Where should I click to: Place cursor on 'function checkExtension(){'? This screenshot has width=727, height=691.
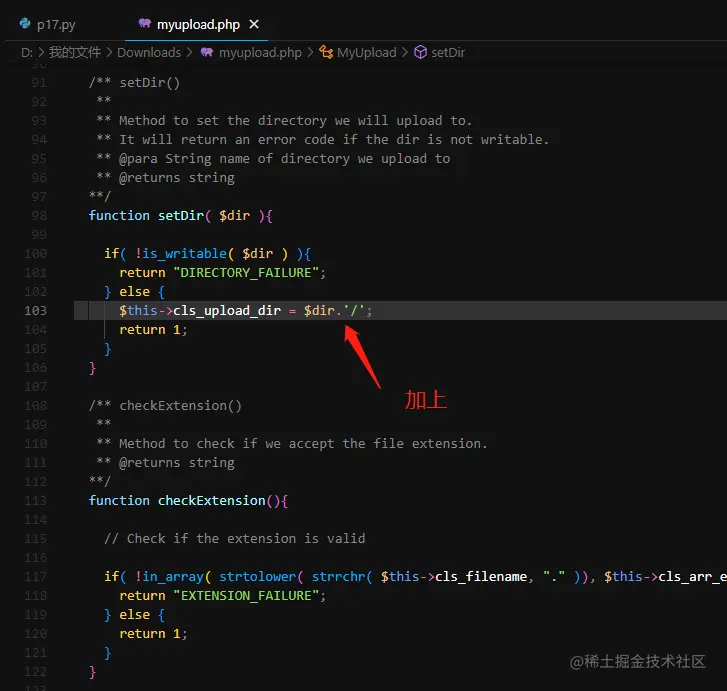(188, 501)
